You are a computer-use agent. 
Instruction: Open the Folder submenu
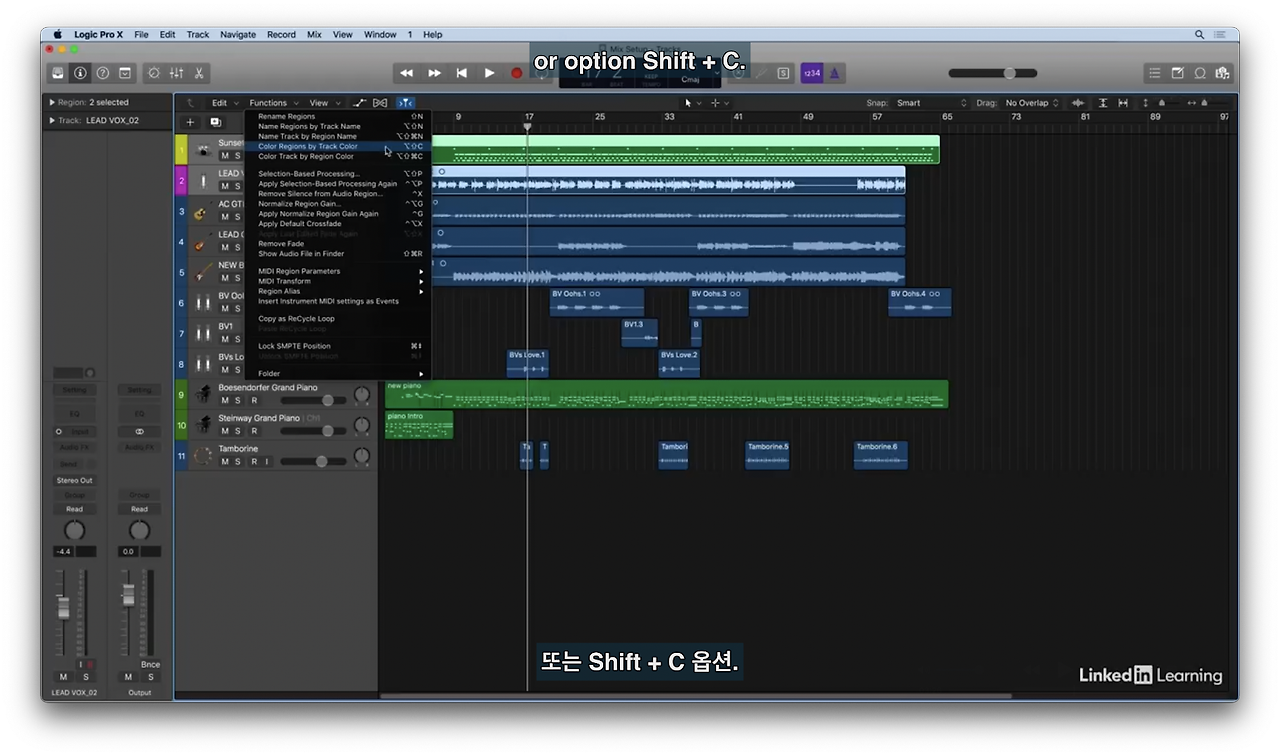tap(340, 373)
